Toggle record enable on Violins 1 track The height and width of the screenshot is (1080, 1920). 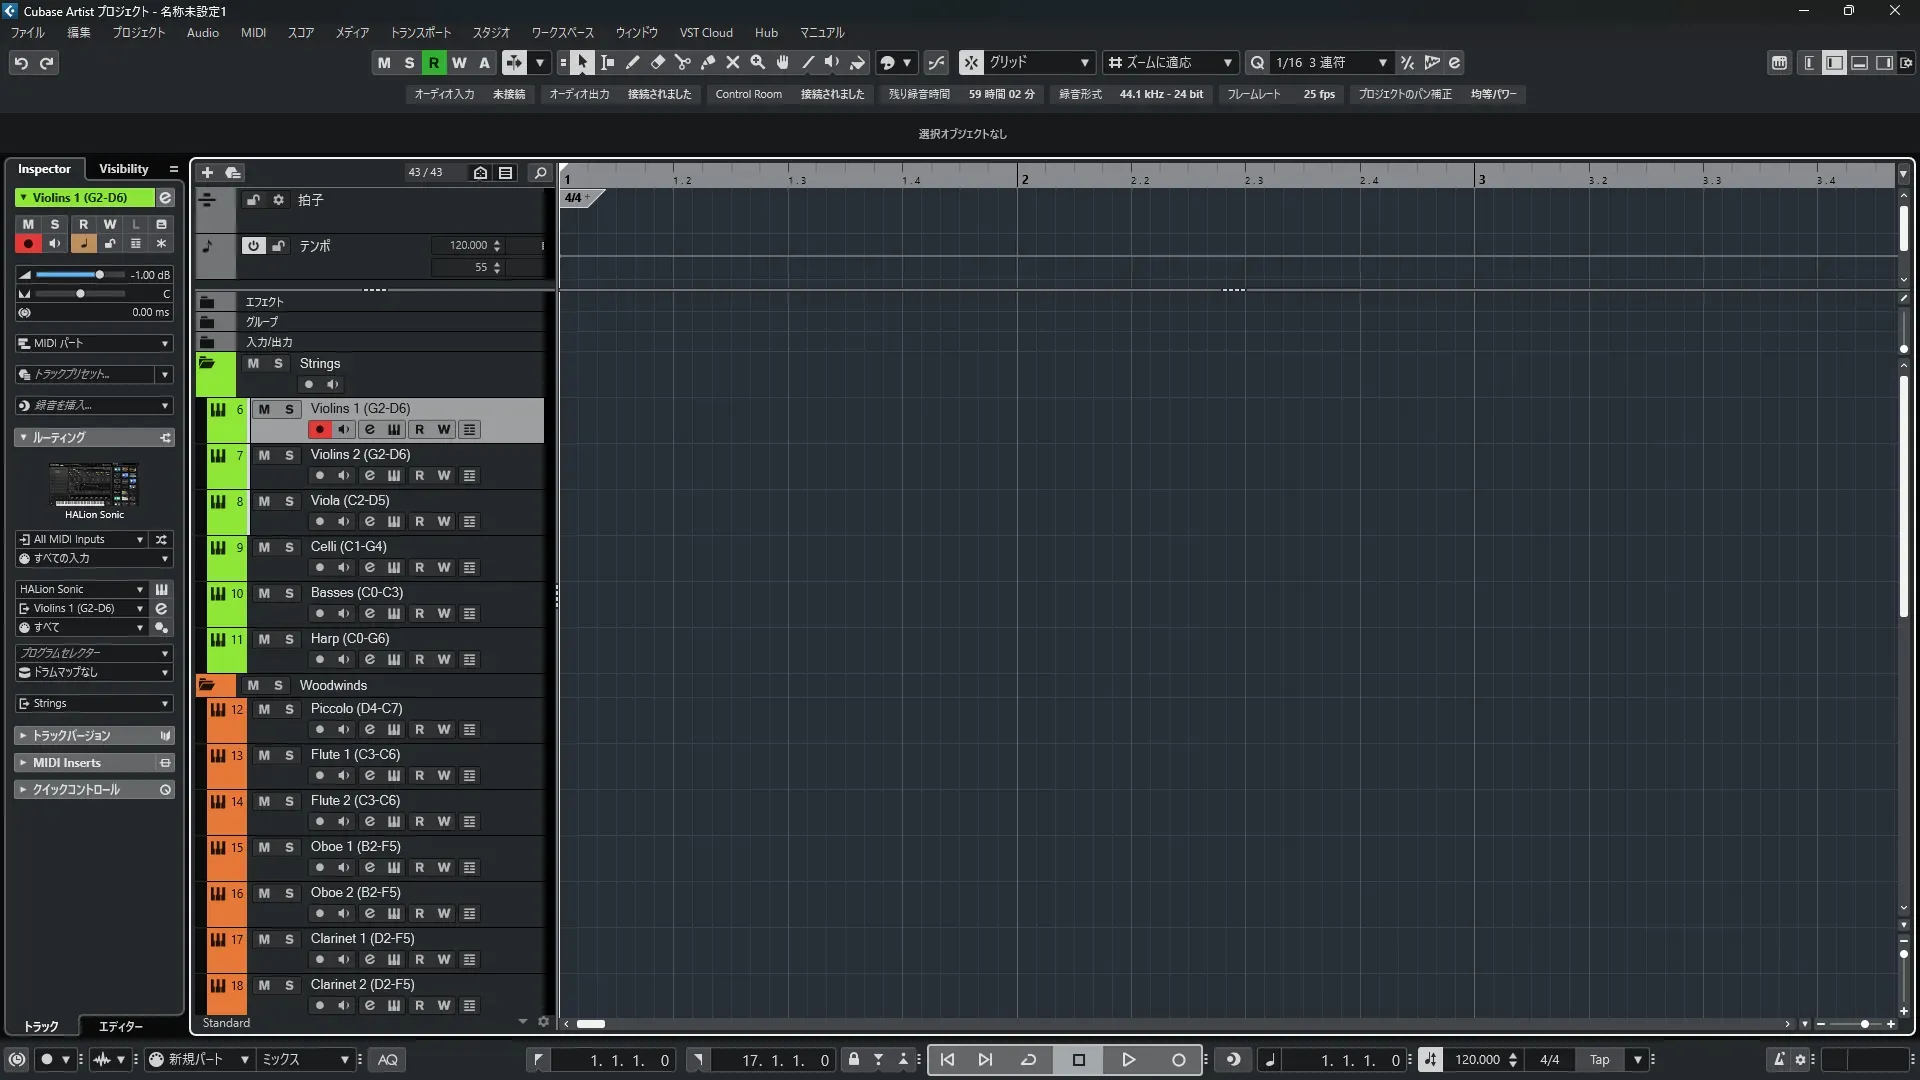[319, 430]
